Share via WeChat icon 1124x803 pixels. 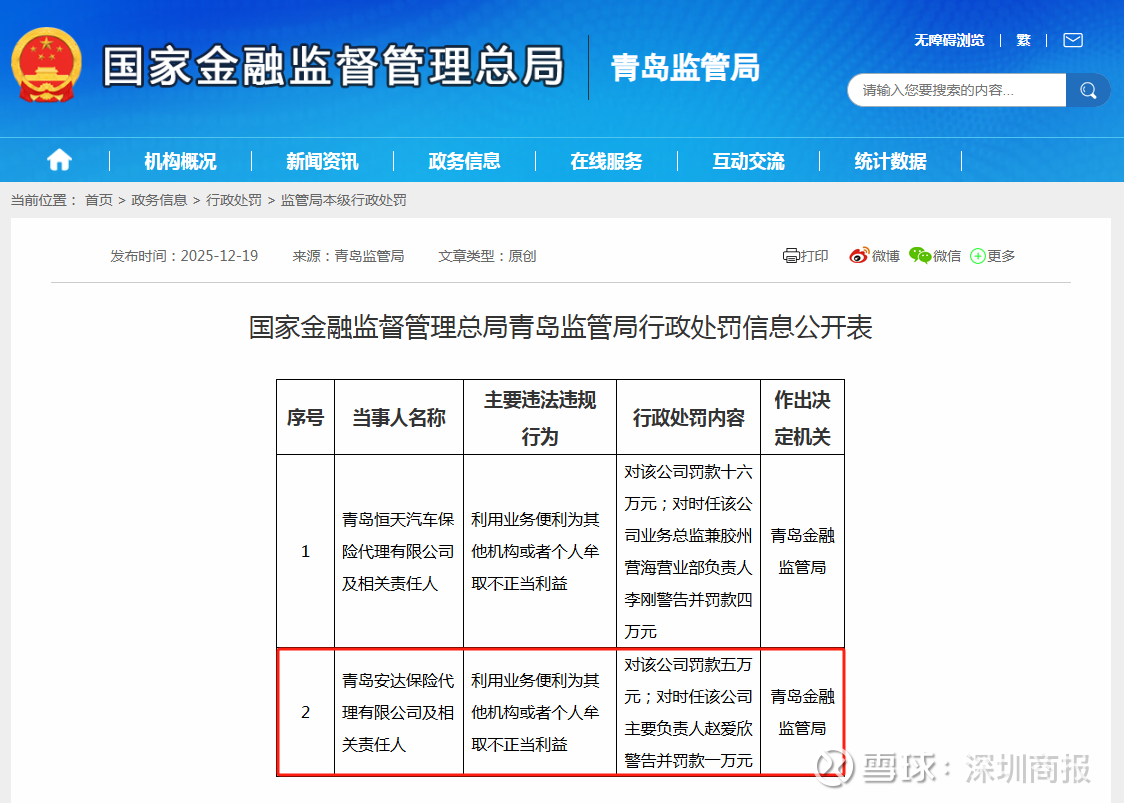tap(919, 255)
